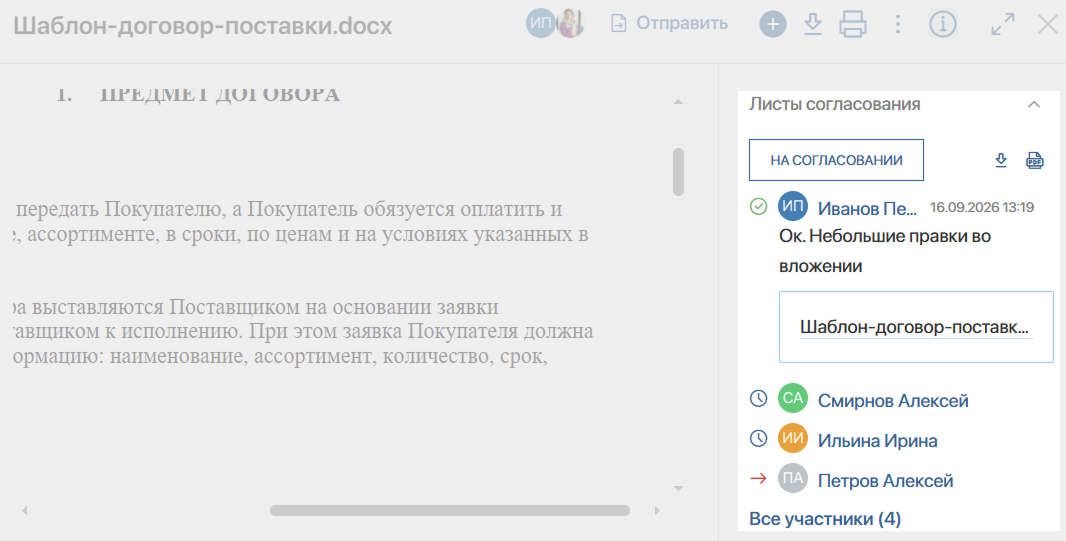Print the document using printer icon
The image size is (1066, 541).
853,24
